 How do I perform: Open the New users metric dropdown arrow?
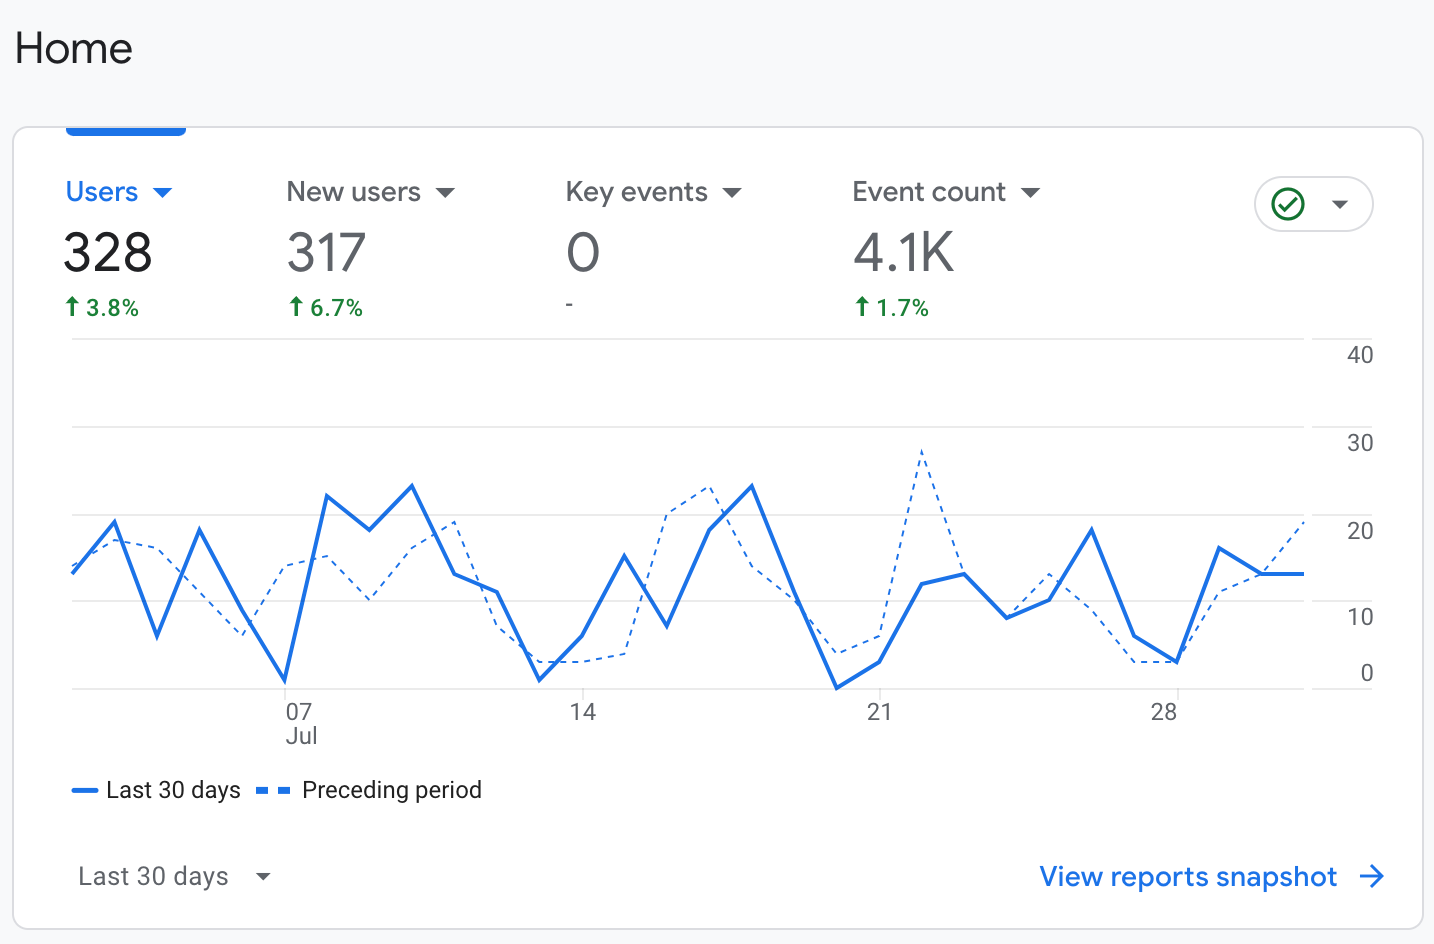pyautogui.click(x=446, y=192)
